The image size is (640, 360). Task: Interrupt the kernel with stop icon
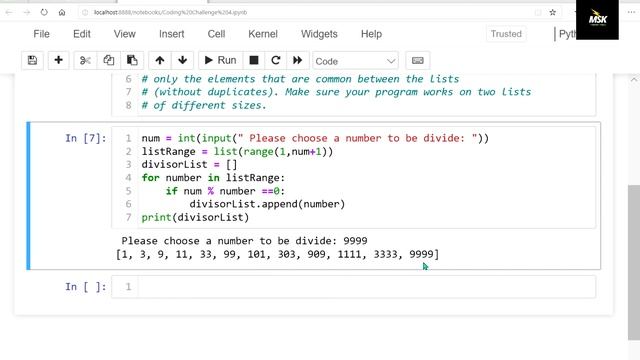point(254,60)
